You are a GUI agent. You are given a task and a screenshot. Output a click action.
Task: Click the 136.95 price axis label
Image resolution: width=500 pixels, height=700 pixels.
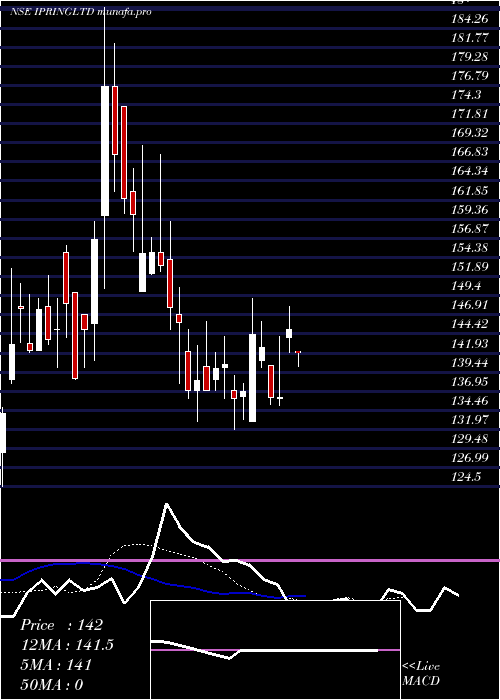pyautogui.click(x=470, y=381)
